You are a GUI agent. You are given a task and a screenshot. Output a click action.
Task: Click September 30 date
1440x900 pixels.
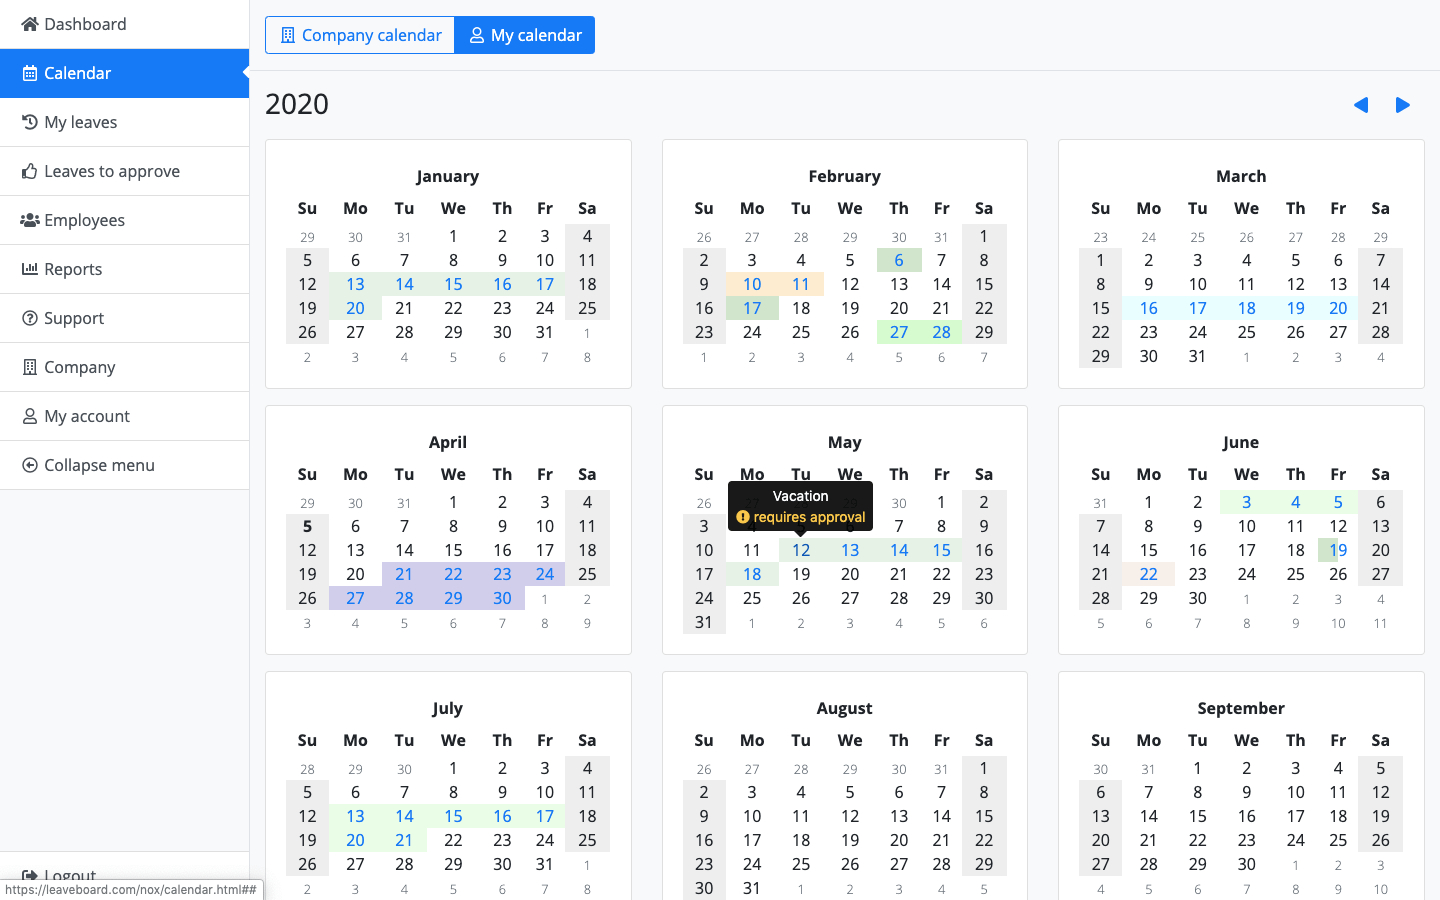click(1246, 864)
